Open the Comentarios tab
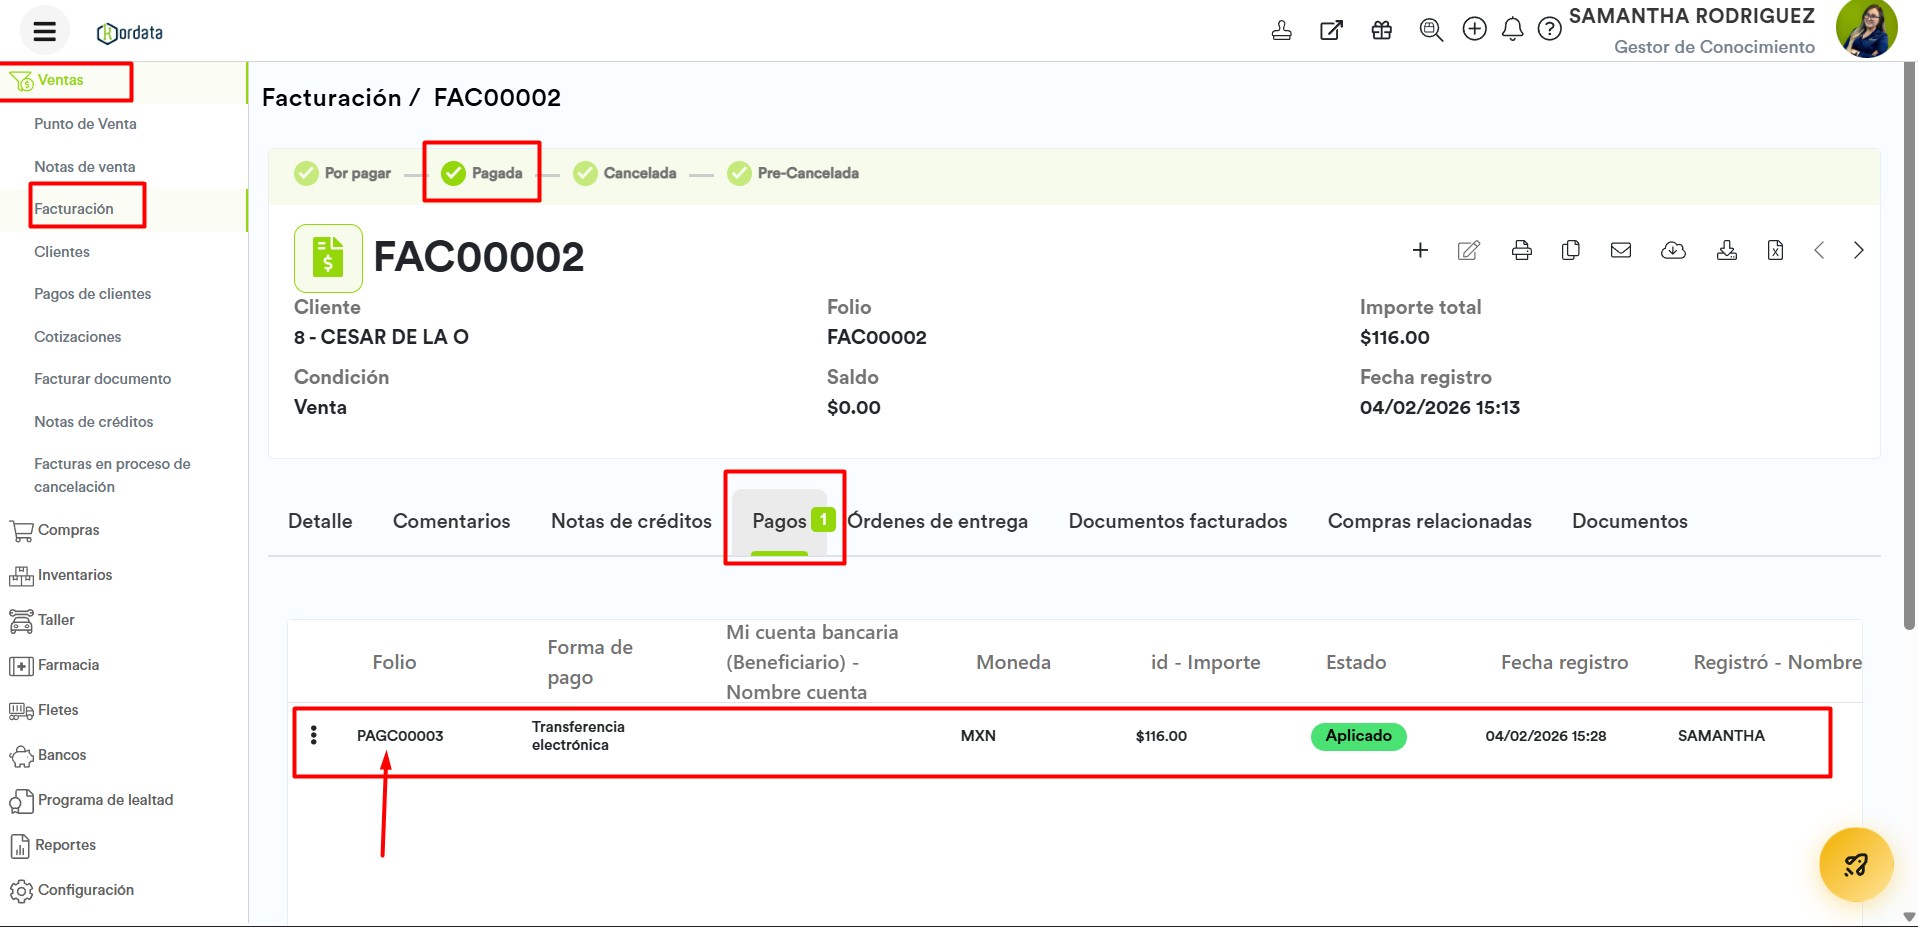Image resolution: width=1918 pixels, height=927 pixels. tap(451, 521)
